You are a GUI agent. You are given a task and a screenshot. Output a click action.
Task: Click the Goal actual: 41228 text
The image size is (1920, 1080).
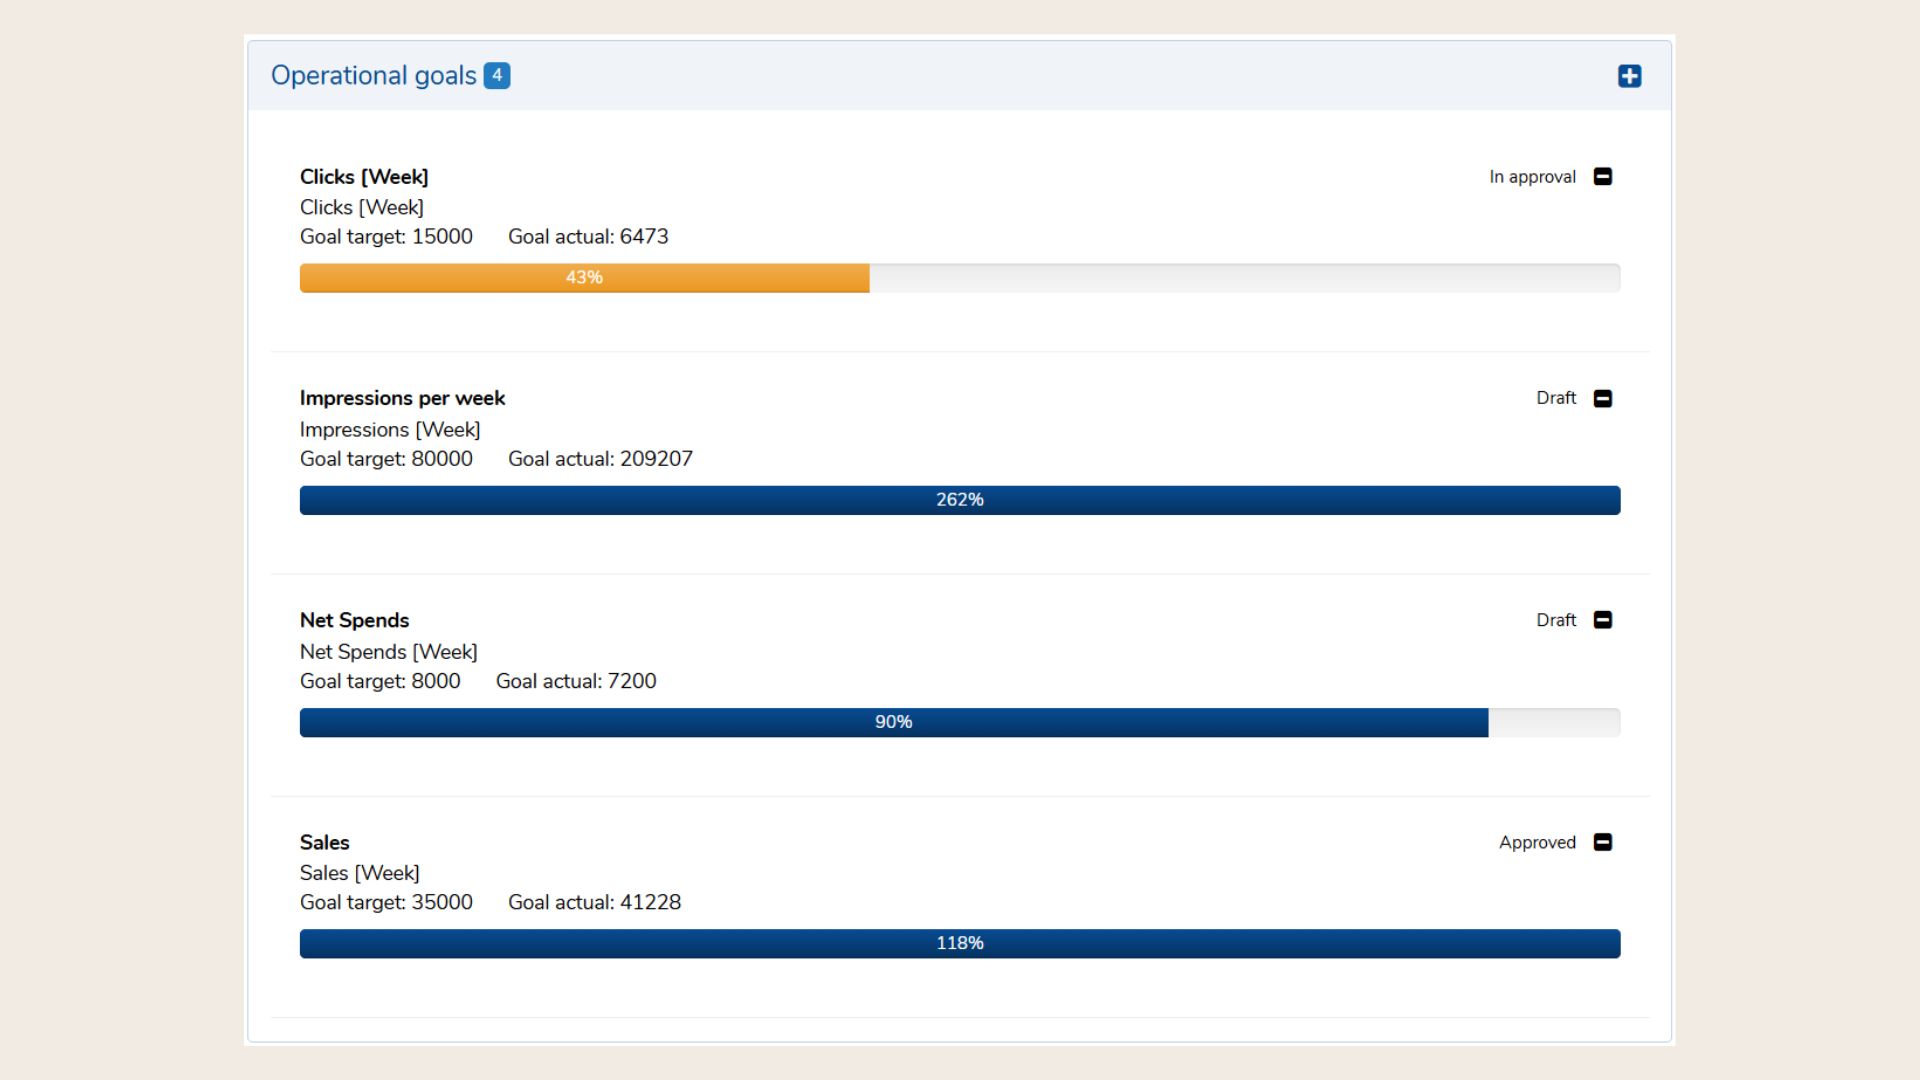(594, 902)
